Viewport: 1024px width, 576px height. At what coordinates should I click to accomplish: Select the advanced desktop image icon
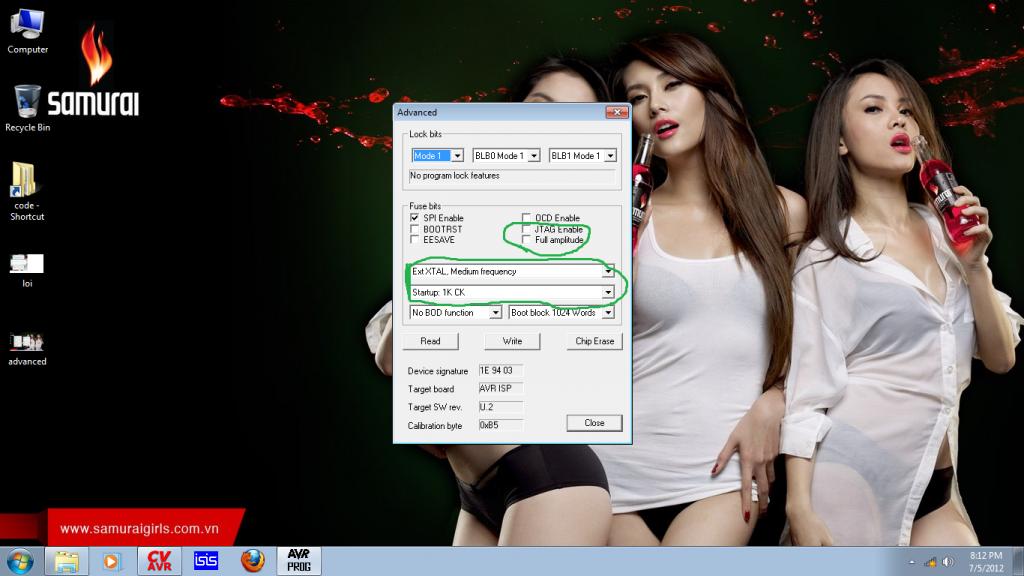pyautogui.click(x=27, y=349)
